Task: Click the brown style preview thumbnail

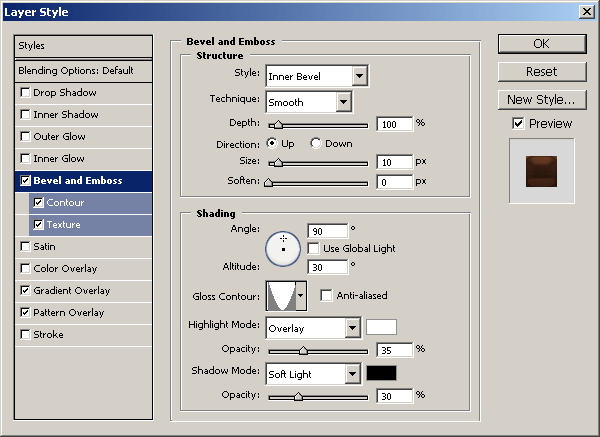Action: point(541,171)
